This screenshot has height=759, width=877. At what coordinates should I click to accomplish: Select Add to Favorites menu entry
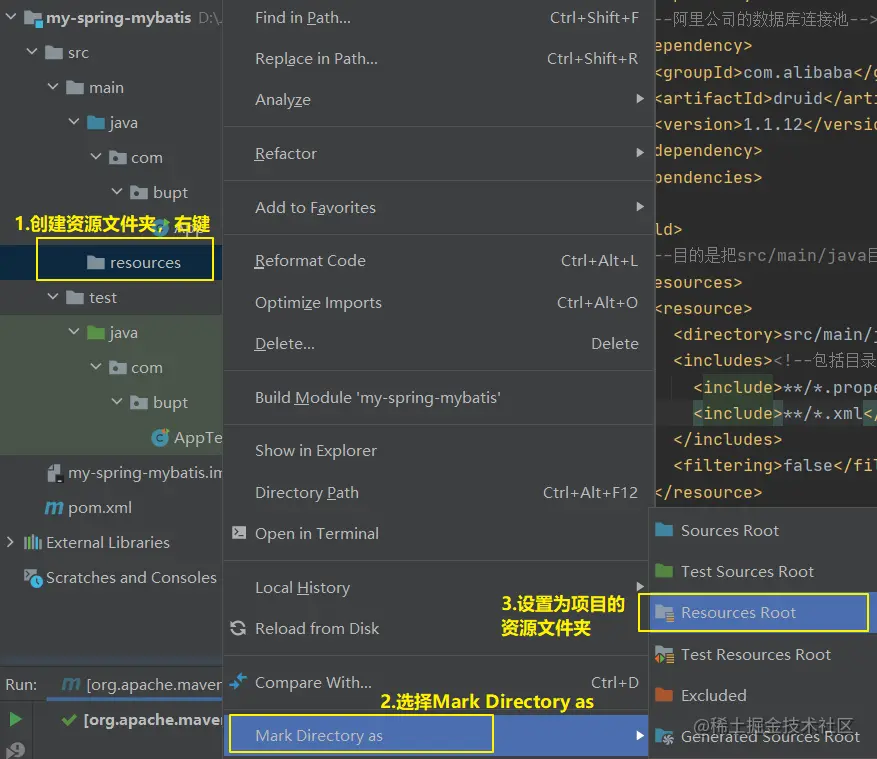[x=438, y=208]
